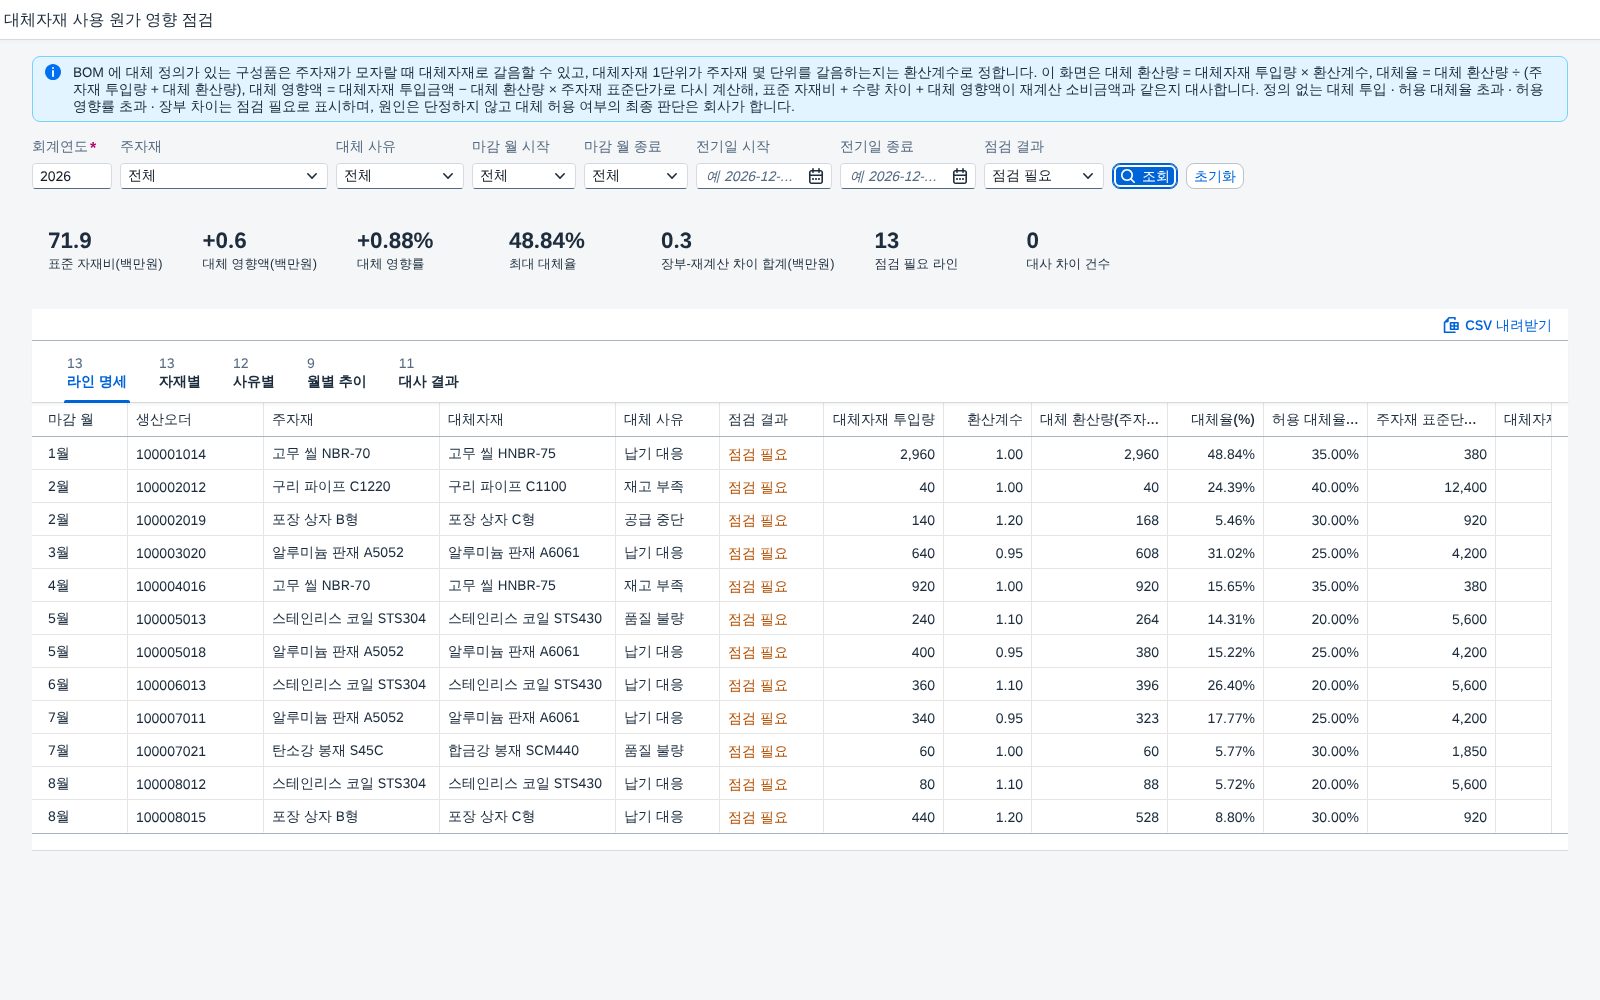Click the info icon in the description banner
The height and width of the screenshot is (1000, 1600).
(53, 72)
